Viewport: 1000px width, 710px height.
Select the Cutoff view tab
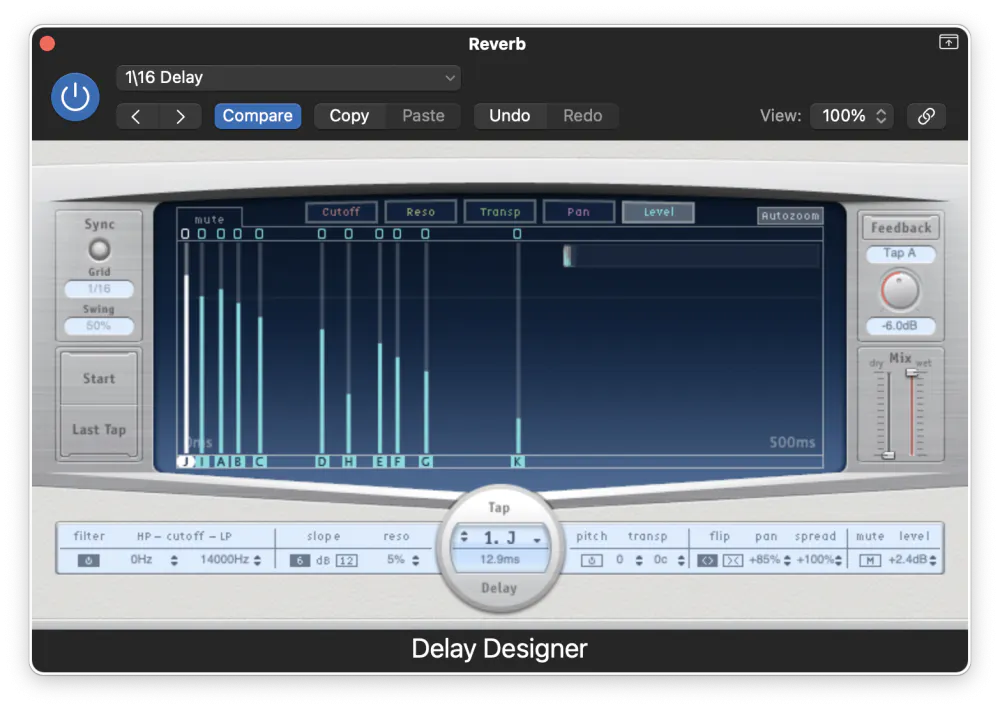341,212
